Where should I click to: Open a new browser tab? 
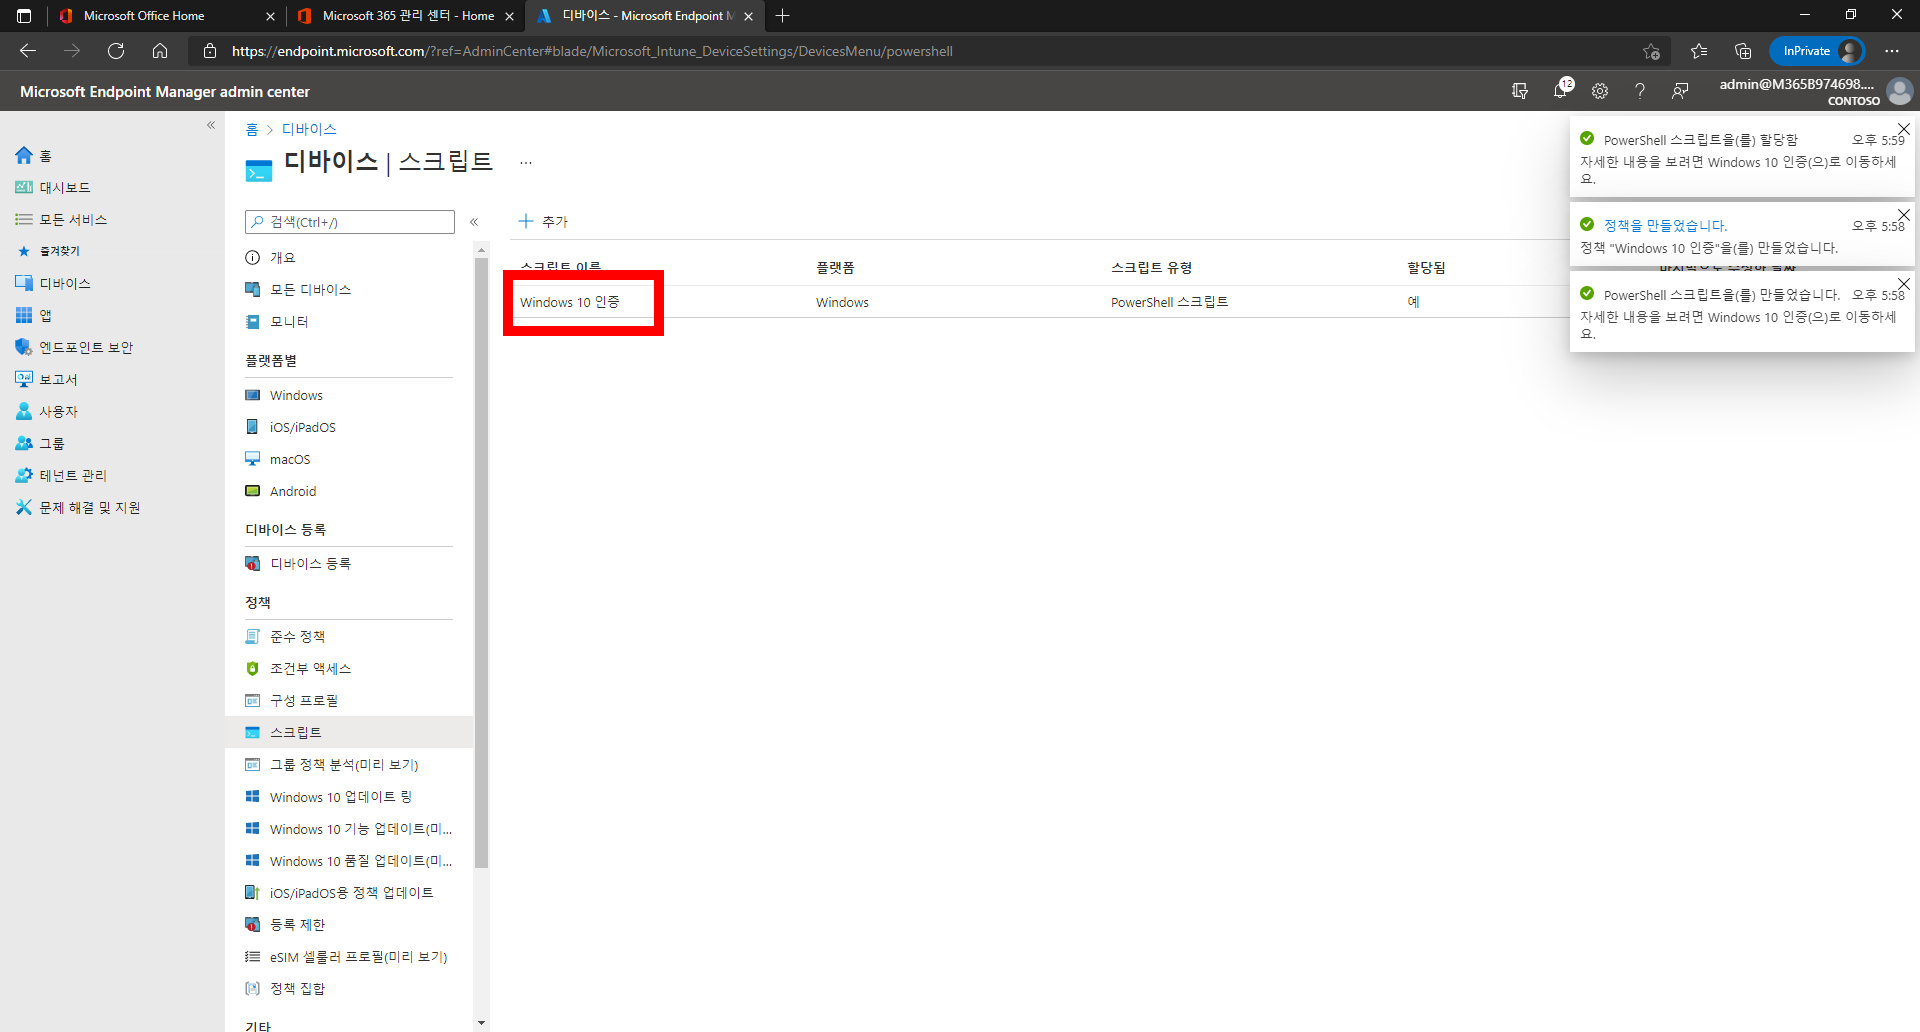[782, 16]
